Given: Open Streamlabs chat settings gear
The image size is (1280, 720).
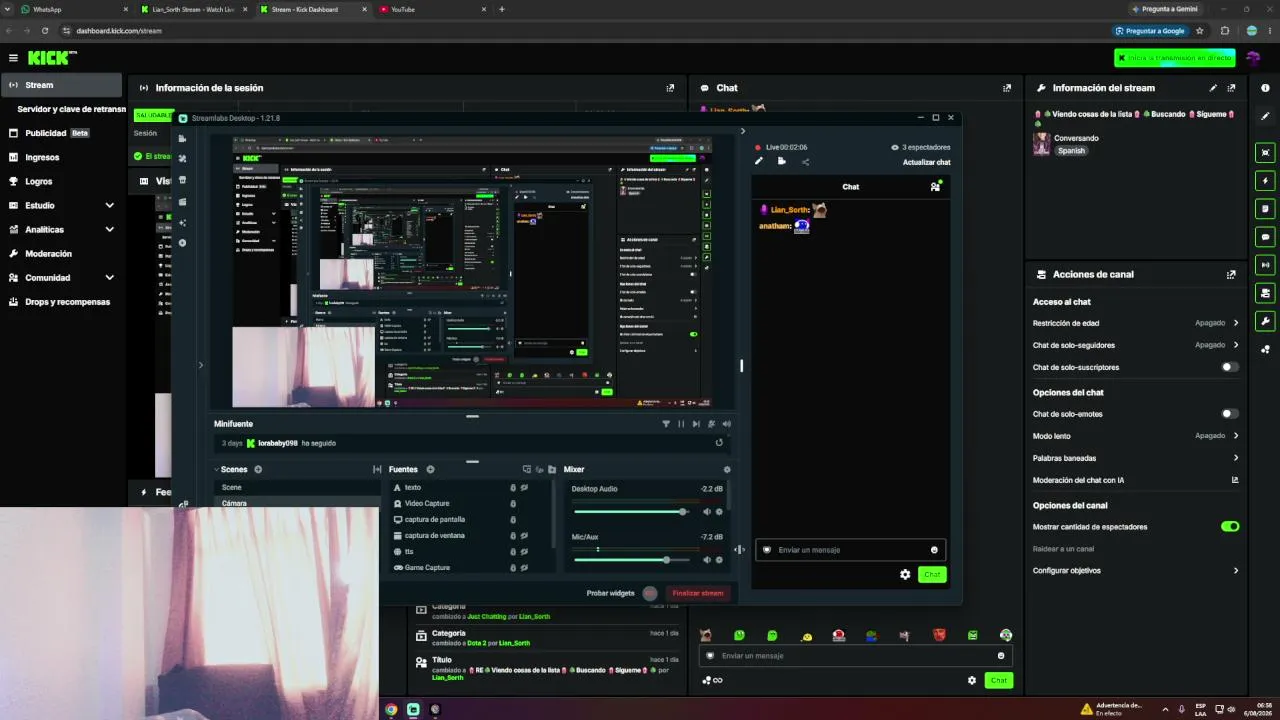Looking at the screenshot, I should [905, 574].
